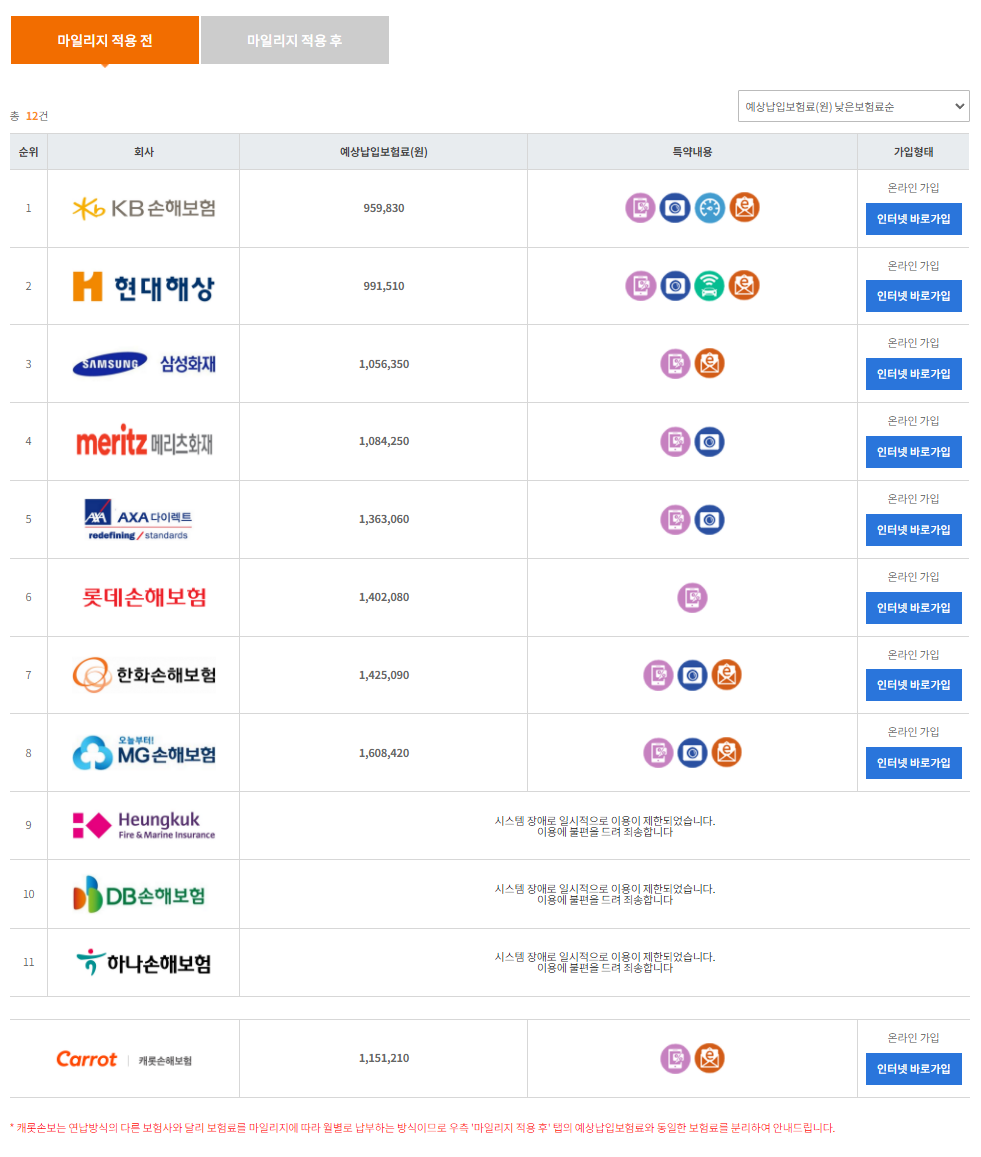This screenshot has height=1157, width=981.
Task: Click 인터넷 바로가입 for 롯데손해보험
Action: pyautogui.click(x=913, y=608)
